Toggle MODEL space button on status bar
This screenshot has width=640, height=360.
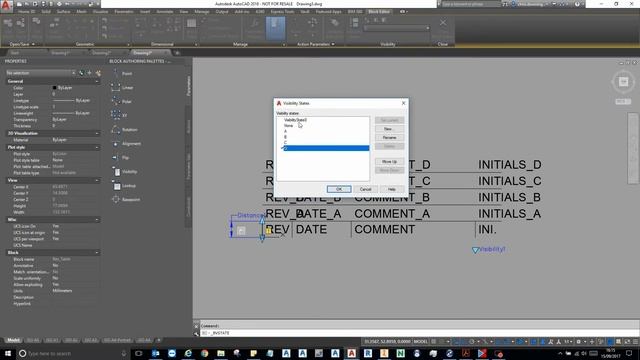420,342
